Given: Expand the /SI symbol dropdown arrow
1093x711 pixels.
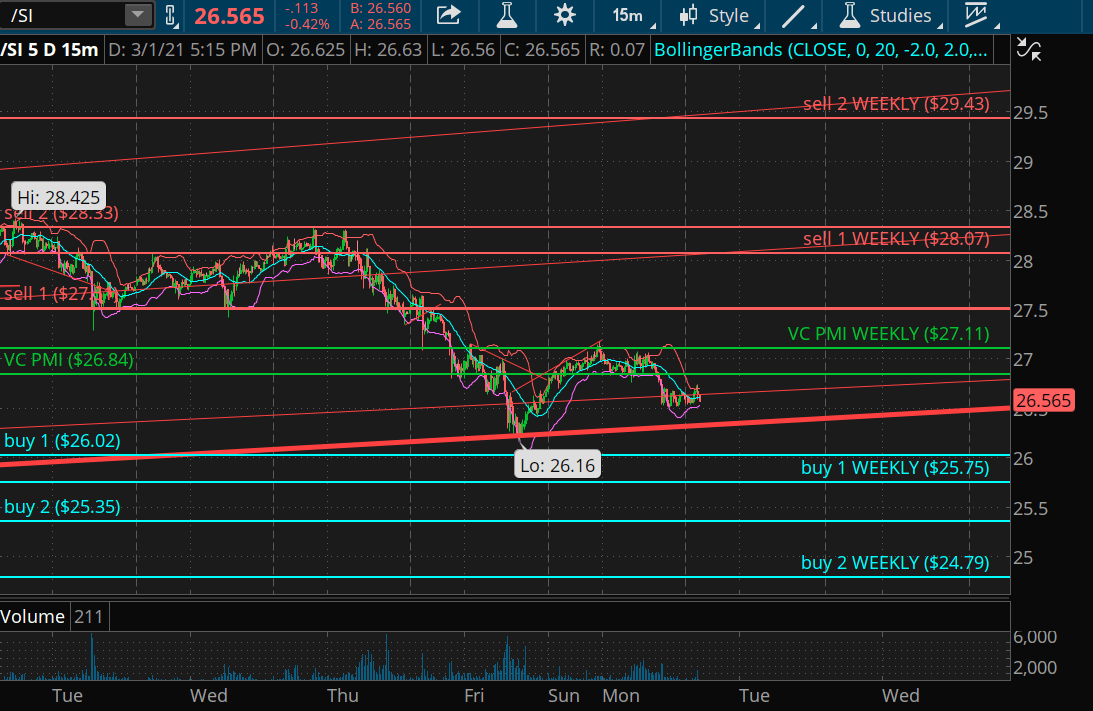Looking at the screenshot, I should [x=136, y=14].
